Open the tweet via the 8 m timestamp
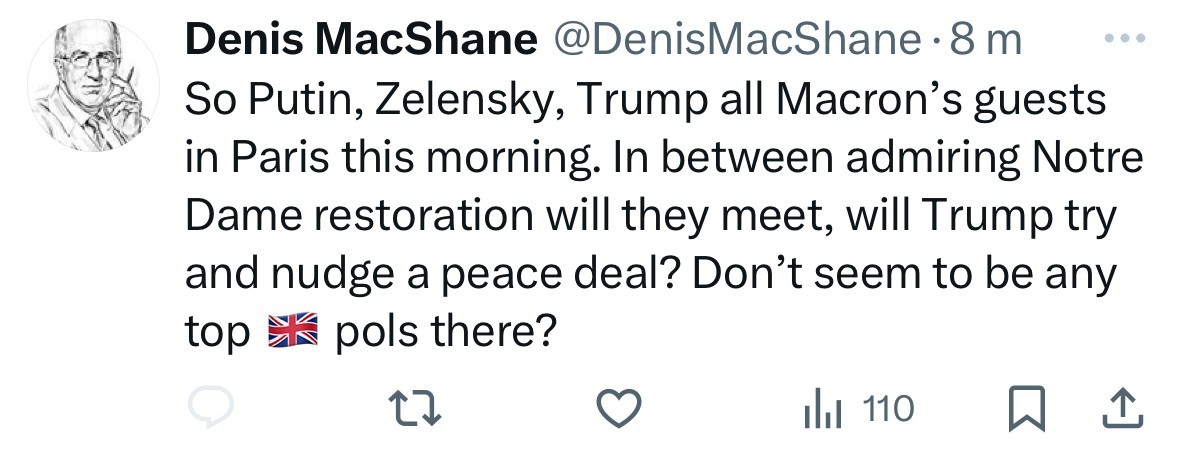 tap(986, 40)
